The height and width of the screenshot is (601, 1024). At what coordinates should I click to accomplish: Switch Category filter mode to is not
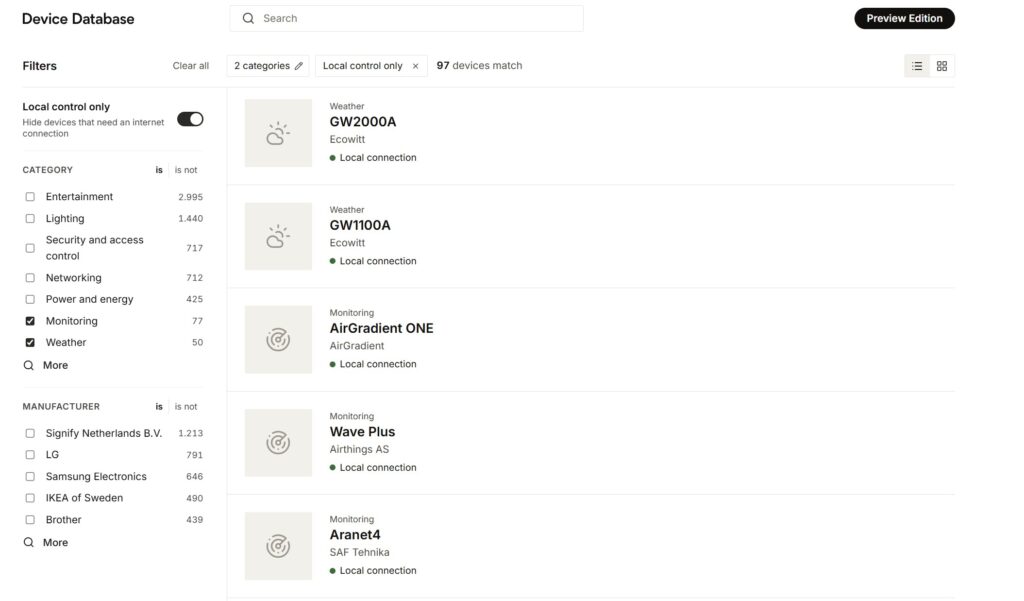(185, 170)
